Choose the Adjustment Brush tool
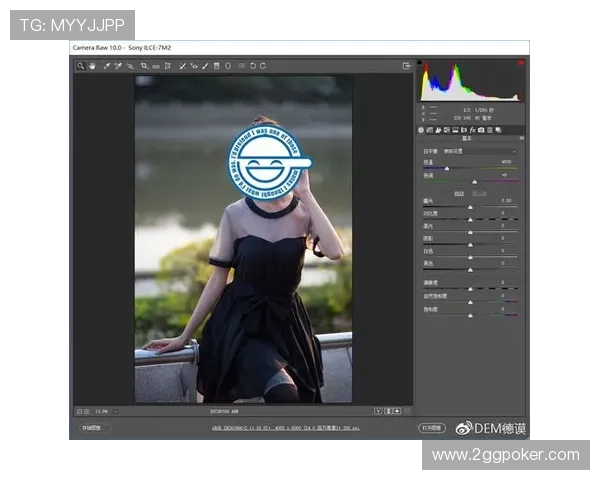Screen dimensions: 600x480 coord(205,66)
